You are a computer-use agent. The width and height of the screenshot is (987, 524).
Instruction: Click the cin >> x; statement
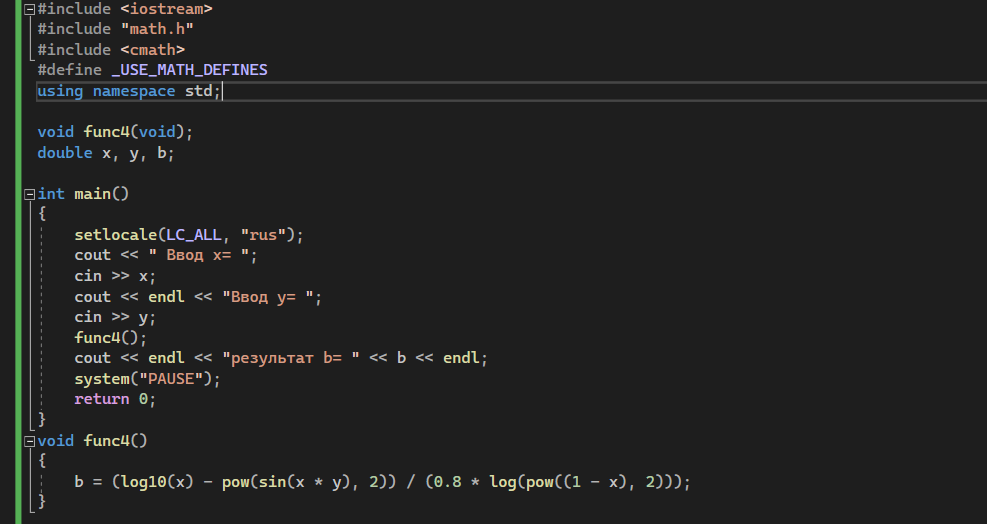(115, 276)
